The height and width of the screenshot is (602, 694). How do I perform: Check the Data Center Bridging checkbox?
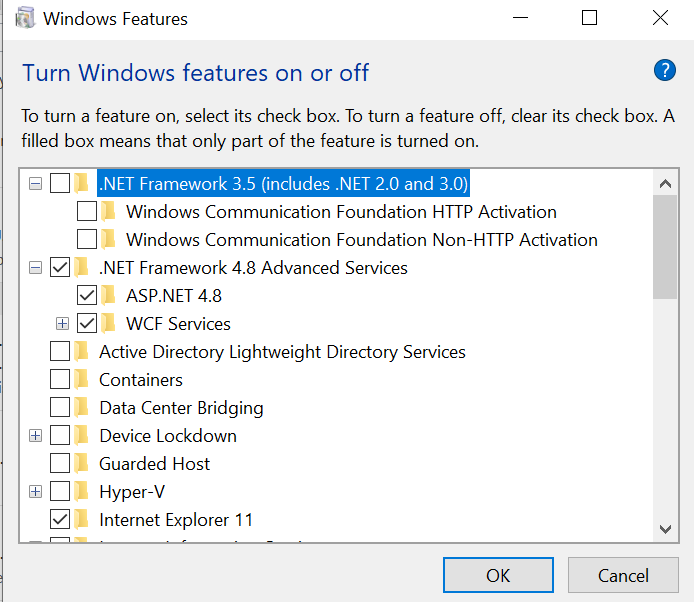[x=60, y=408]
